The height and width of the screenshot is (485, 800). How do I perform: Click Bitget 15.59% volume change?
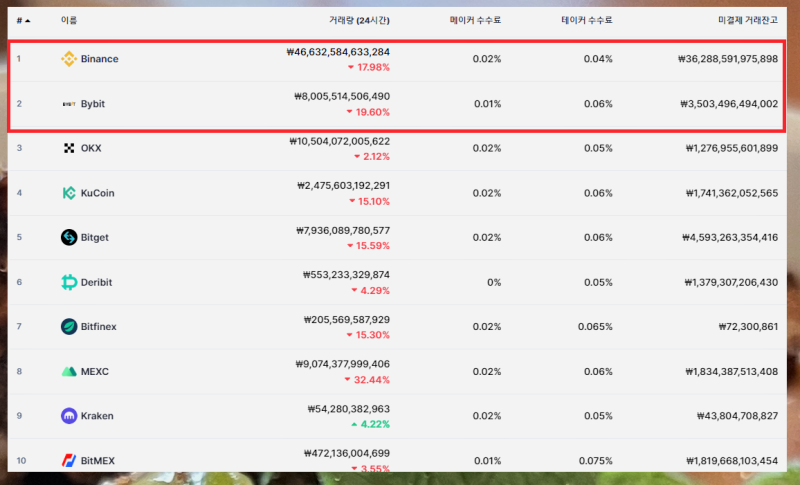point(368,246)
